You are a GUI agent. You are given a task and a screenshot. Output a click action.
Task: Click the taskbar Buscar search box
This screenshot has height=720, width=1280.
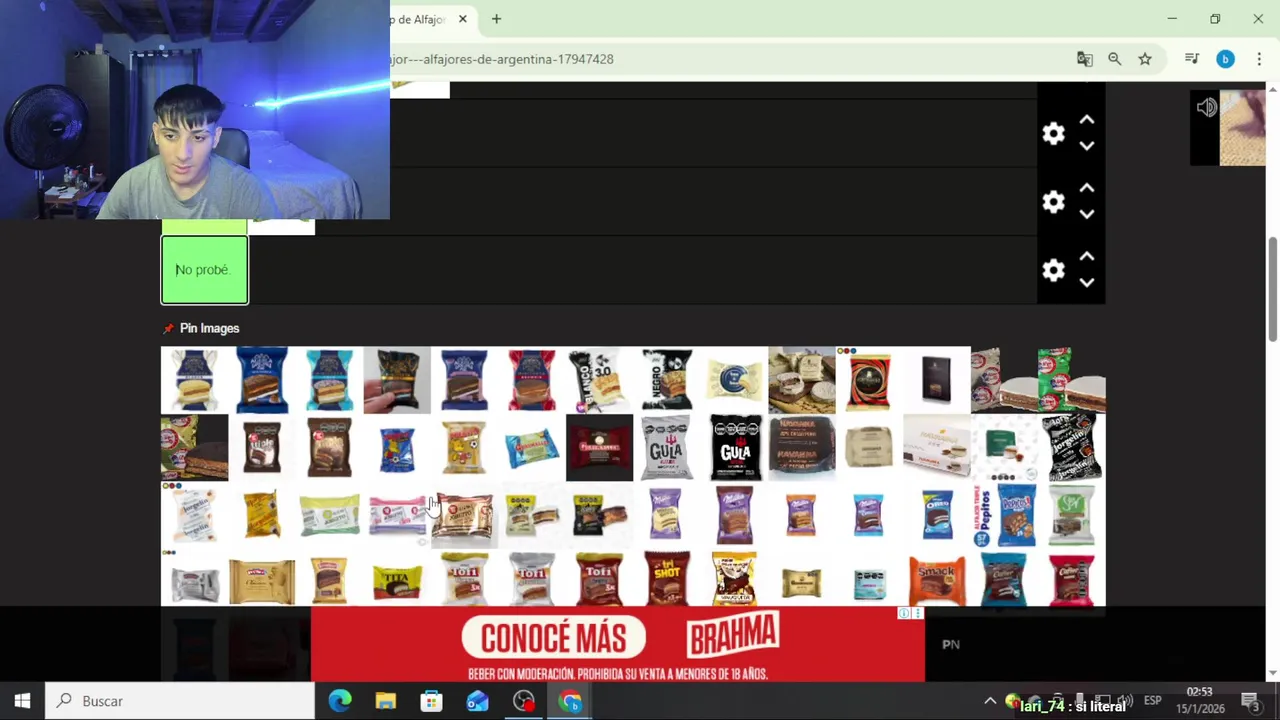[181, 701]
